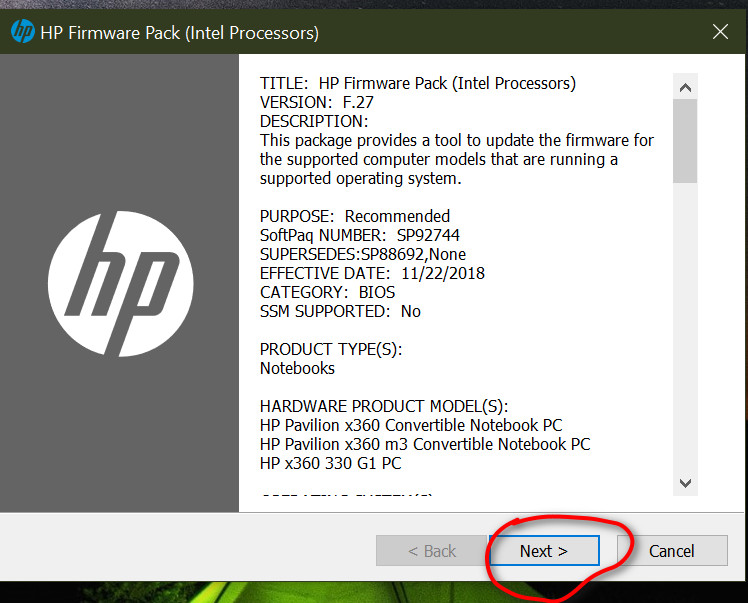Click the description scrollbar thumb
Image resolution: width=748 pixels, height=603 pixels.
tap(685, 141)
